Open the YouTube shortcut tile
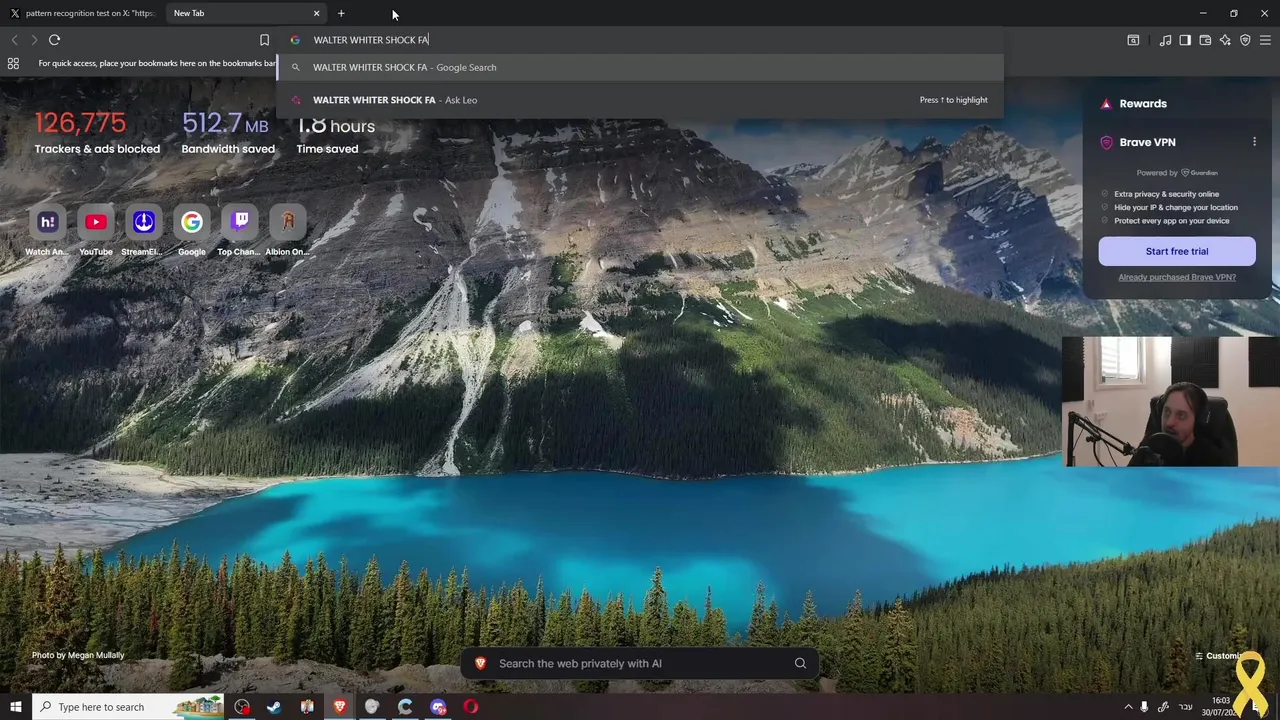 pyautogui.click(x=96, y=231)
